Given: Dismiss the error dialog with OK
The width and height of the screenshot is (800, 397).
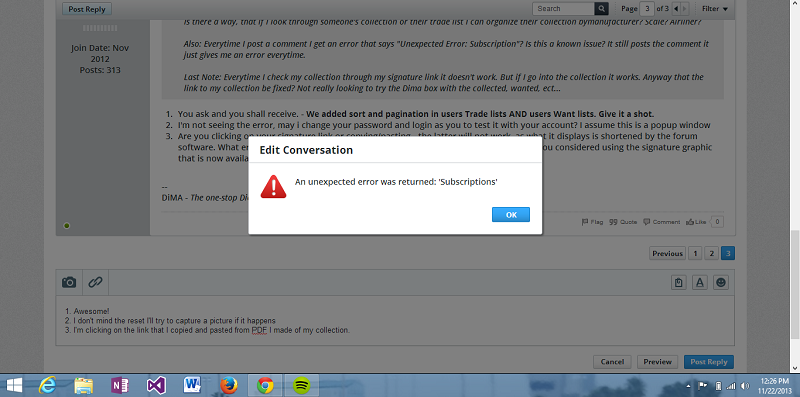Looking at the screenshot, I should 511,215.
